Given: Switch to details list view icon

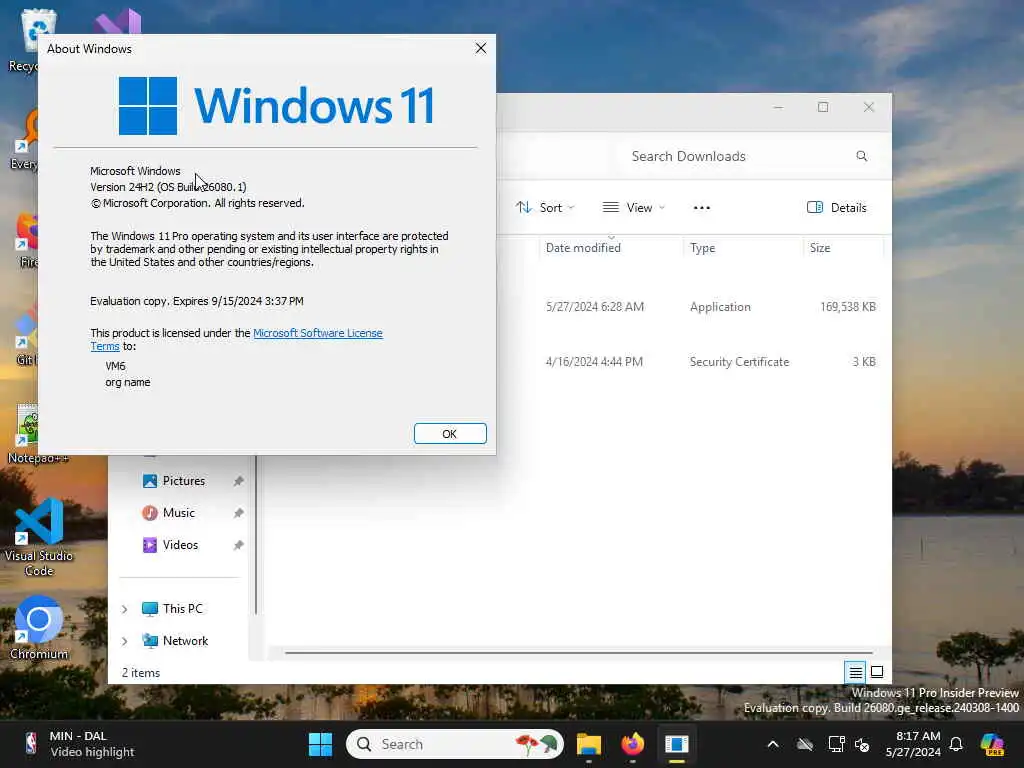Looking at the screenshot, I should coord(856,672).
